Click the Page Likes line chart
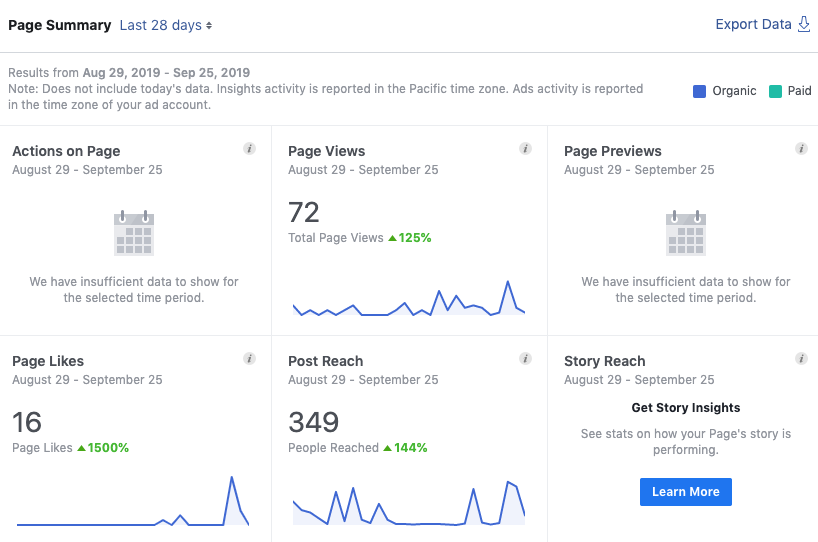818x542 pixels. [x=133, y=507]
